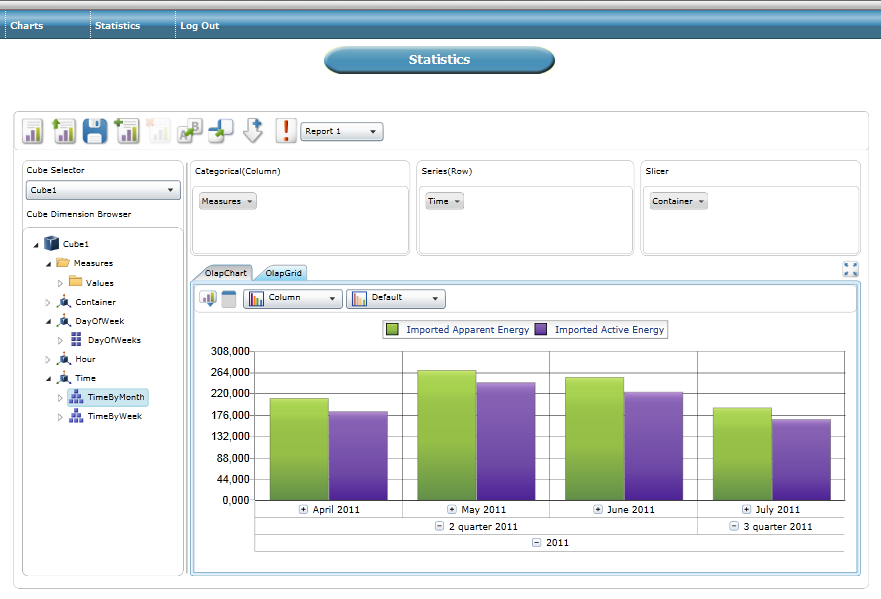
Task: Click the first report chart icon in toolbar
Action: coord(33,131)
